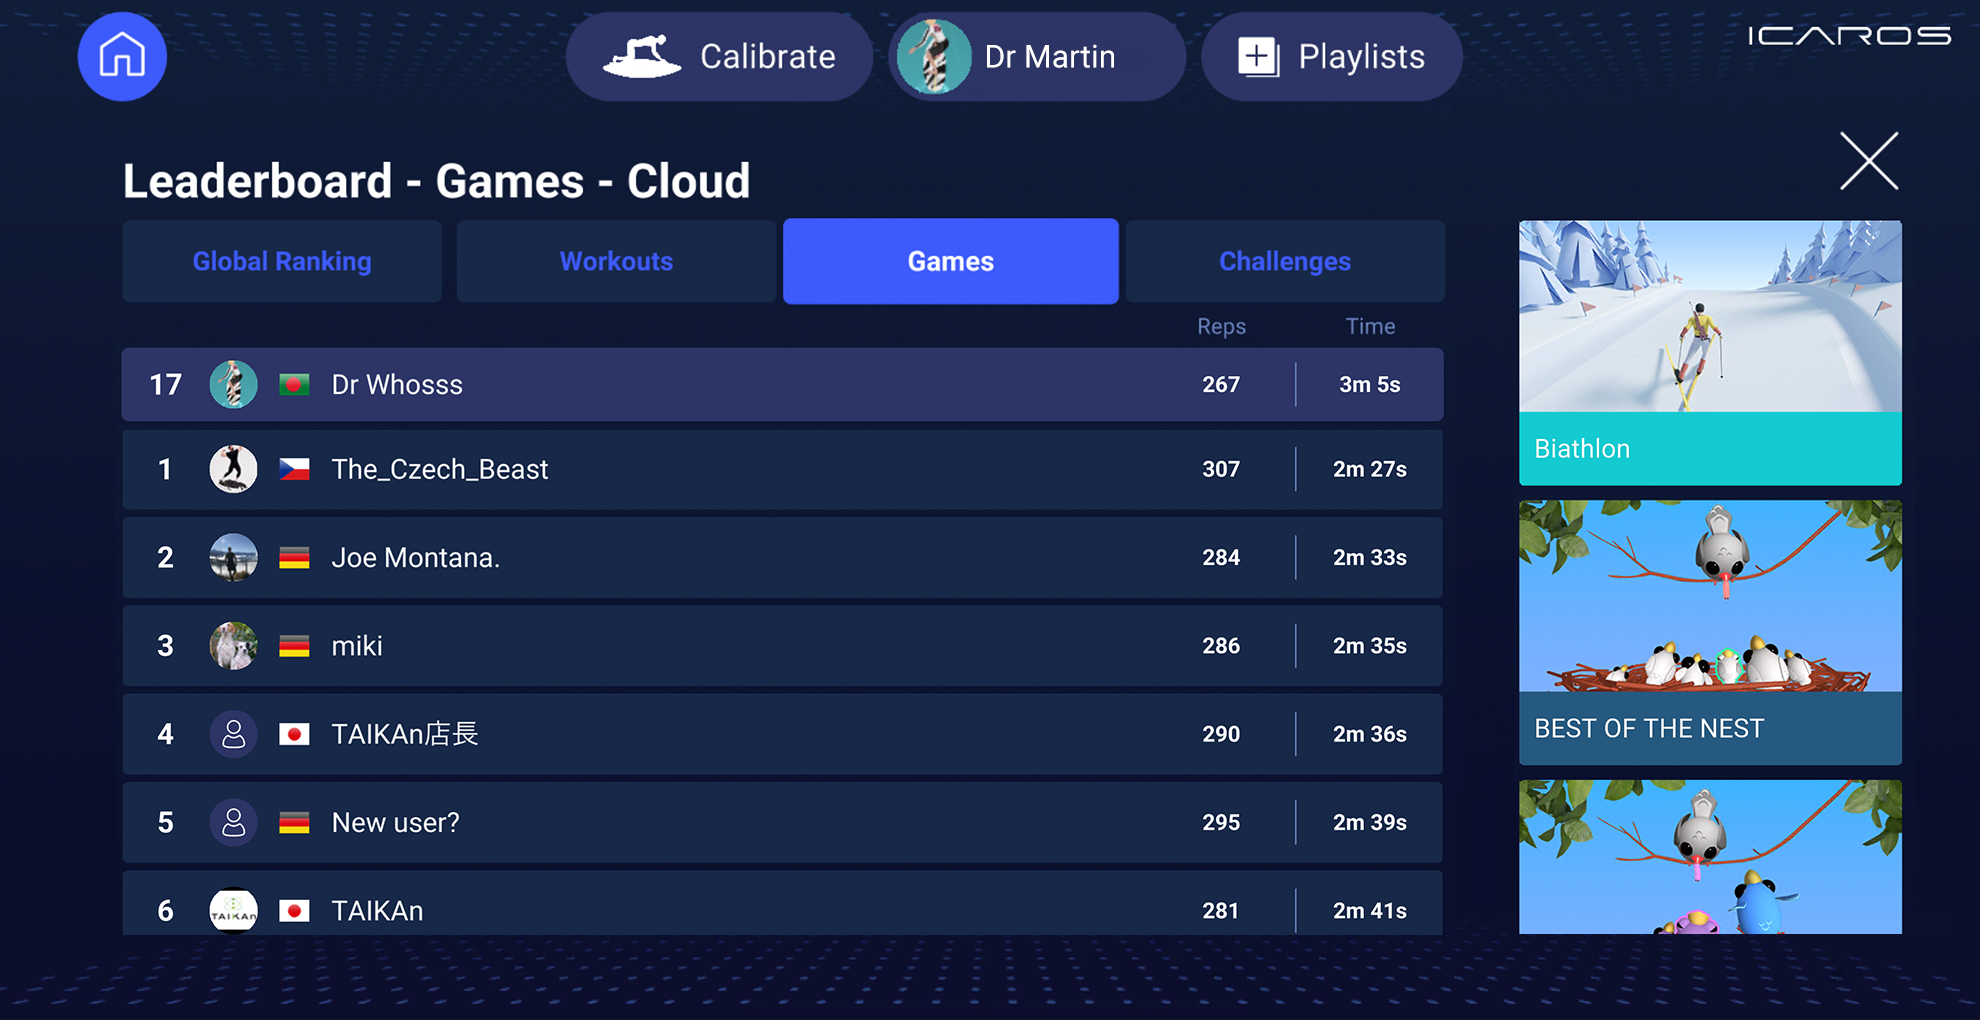
Task: Close the leaderboard with X
Action: [x=1869, y=161]
